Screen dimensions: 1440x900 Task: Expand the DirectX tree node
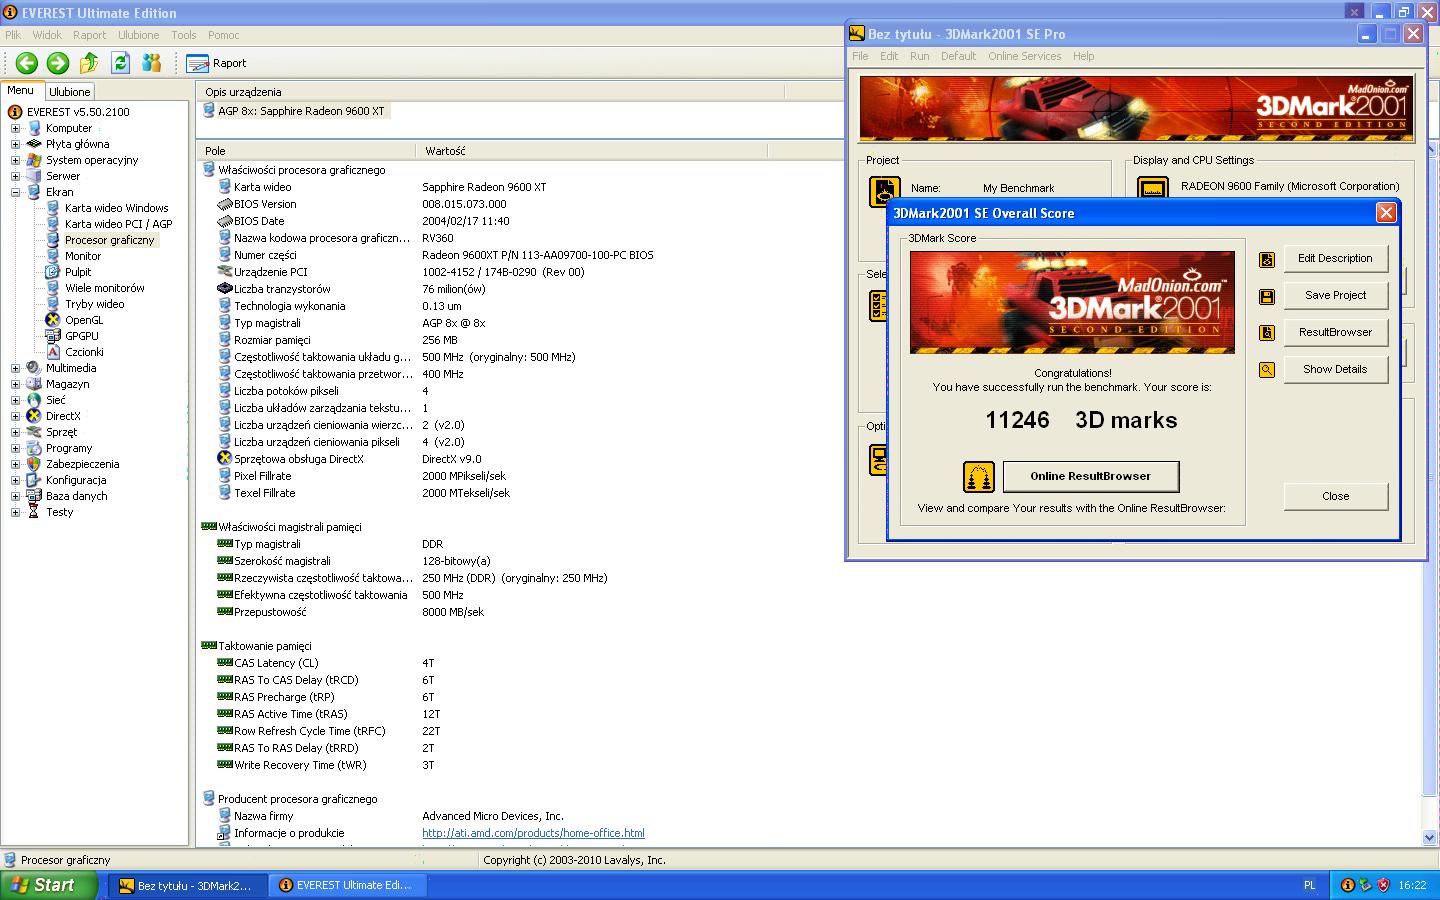(x=15, y=416)
